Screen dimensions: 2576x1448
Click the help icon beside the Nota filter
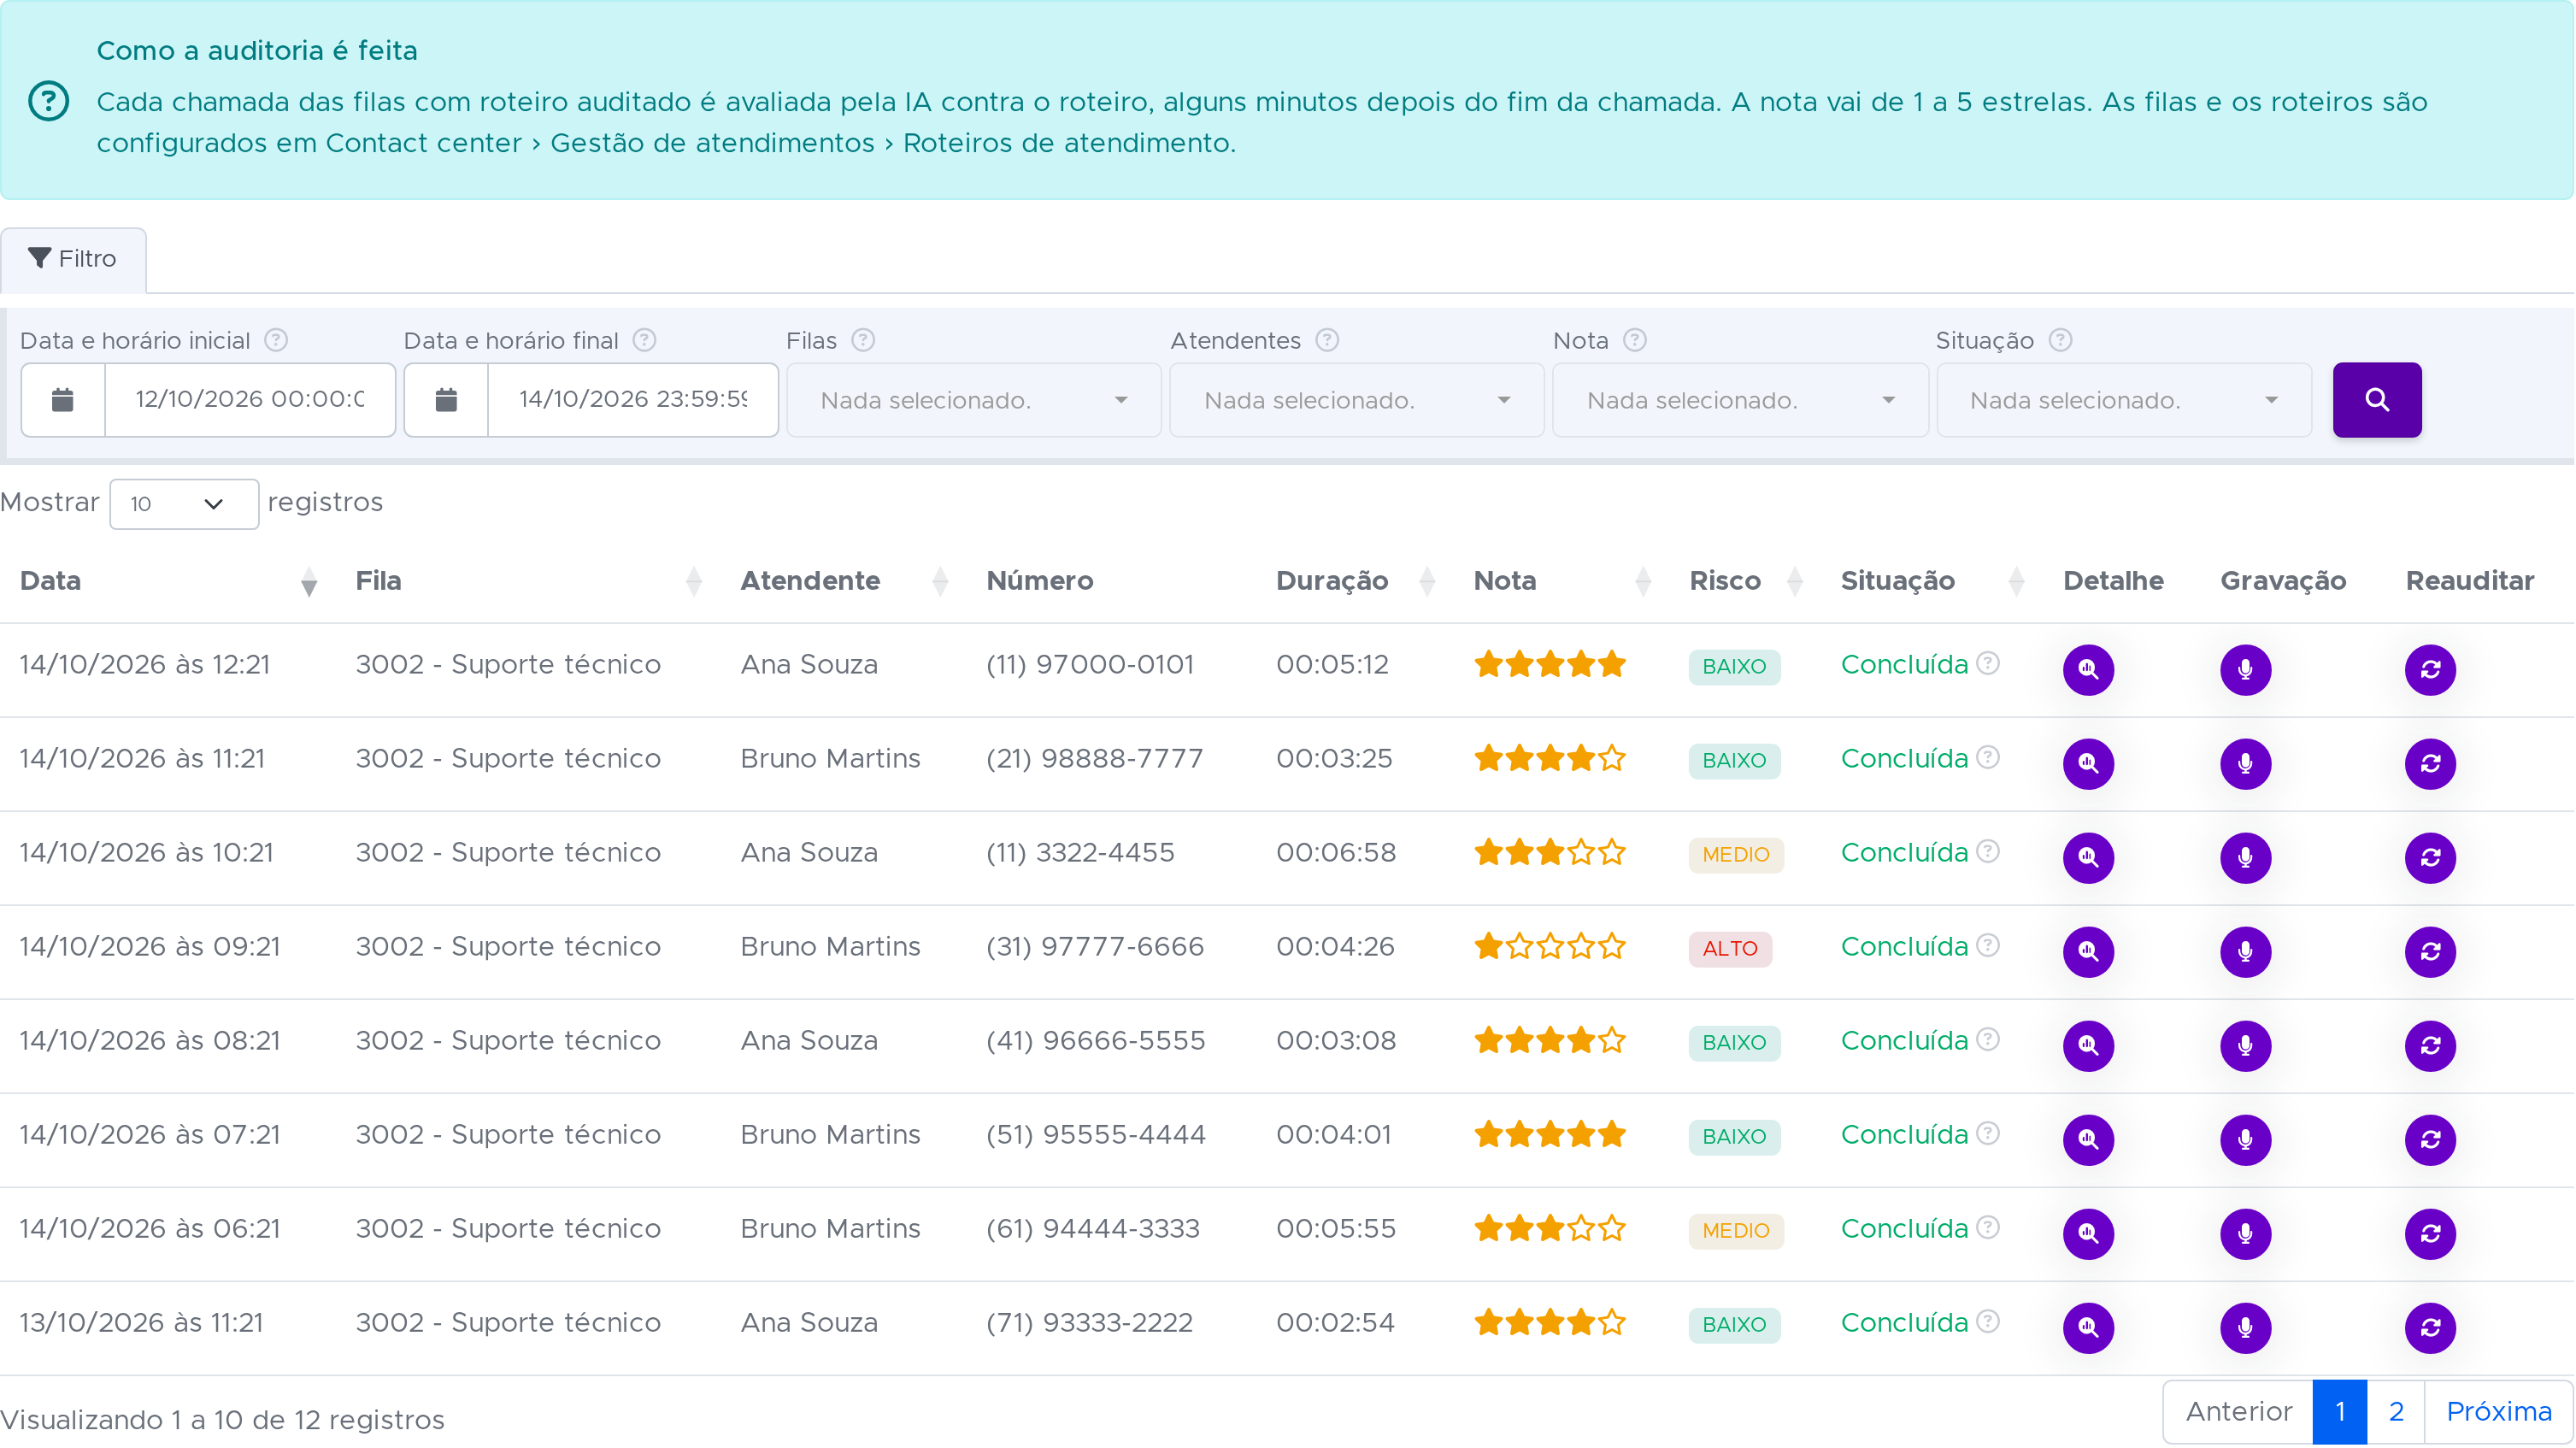pos(1635,340)
